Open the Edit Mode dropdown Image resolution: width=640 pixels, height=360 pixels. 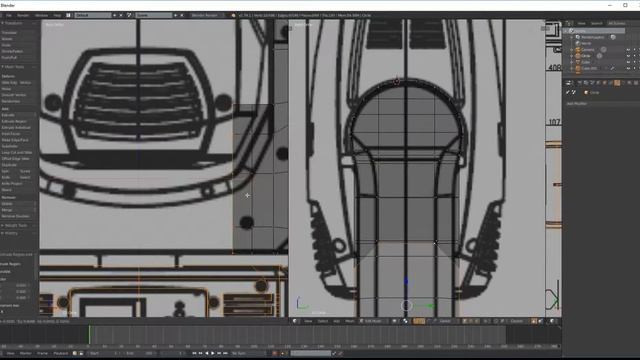372,321
